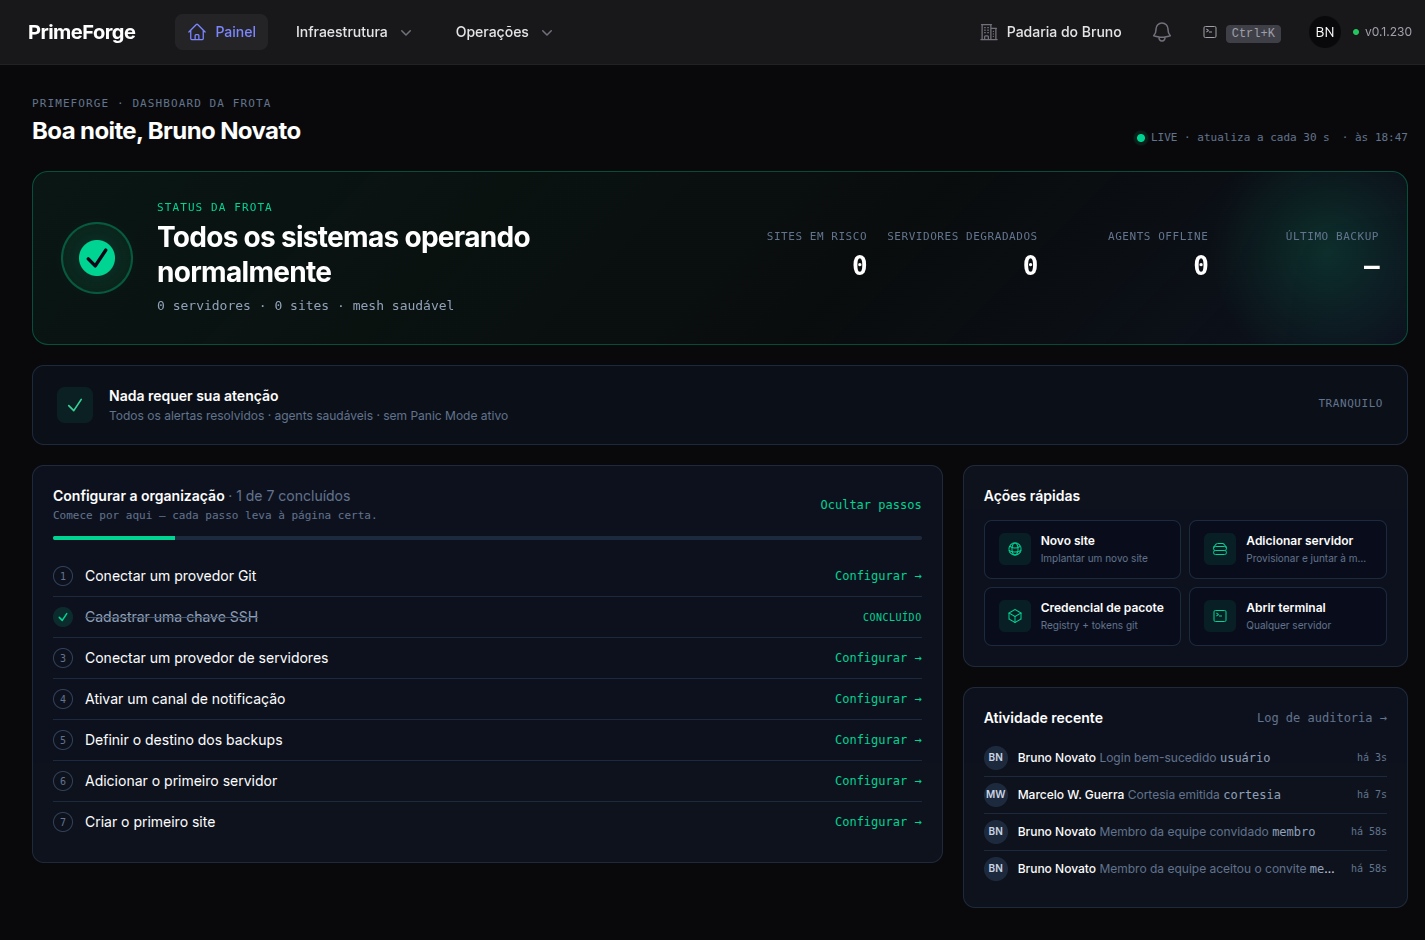This screenshot has width=1425, height=940.
Task: Configure Definir o destino dos backups
Action: tap(878, 740)
